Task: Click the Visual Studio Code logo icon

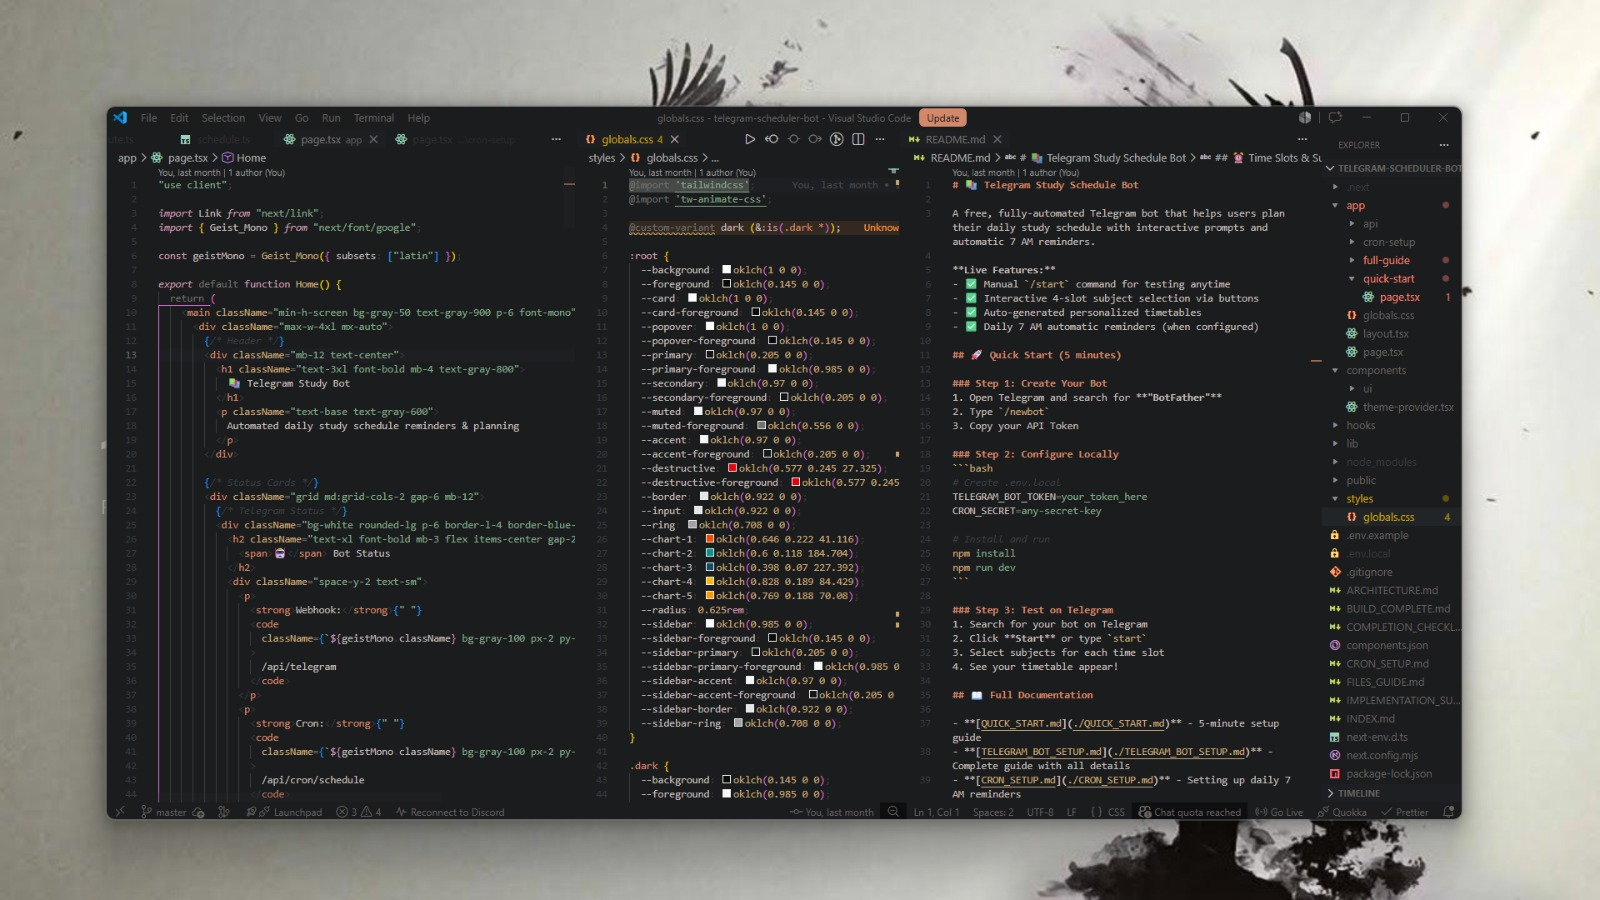Action: pyautogui.click(x=120, y=118)
